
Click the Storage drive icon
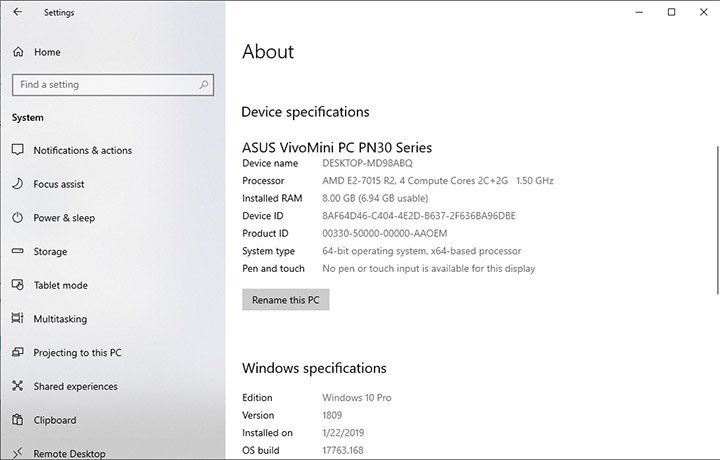point(17,252)
